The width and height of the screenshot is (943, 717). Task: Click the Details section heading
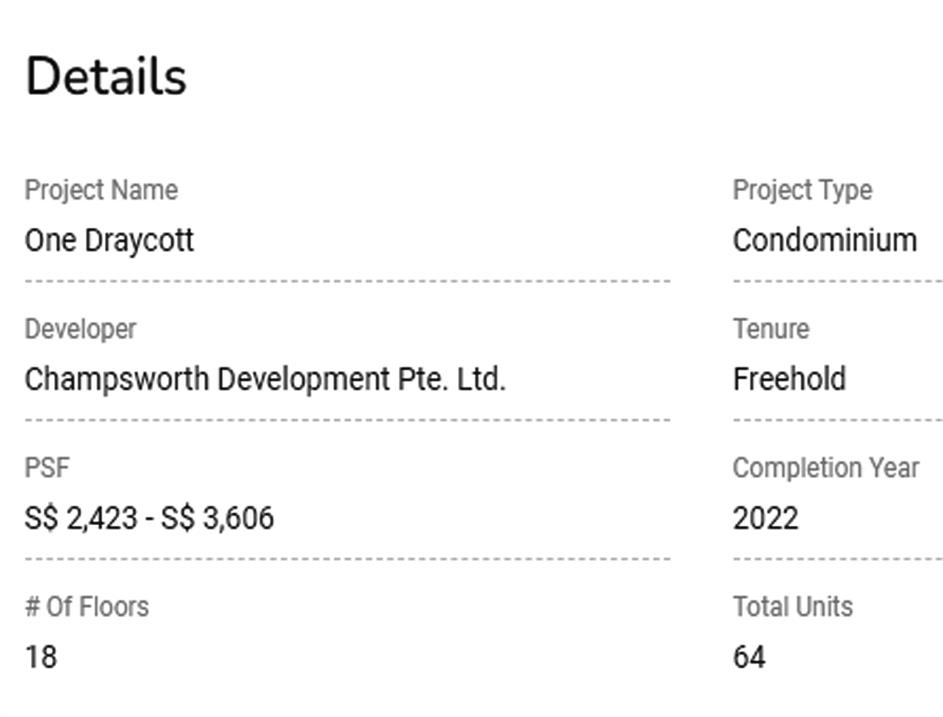(106, 77)
